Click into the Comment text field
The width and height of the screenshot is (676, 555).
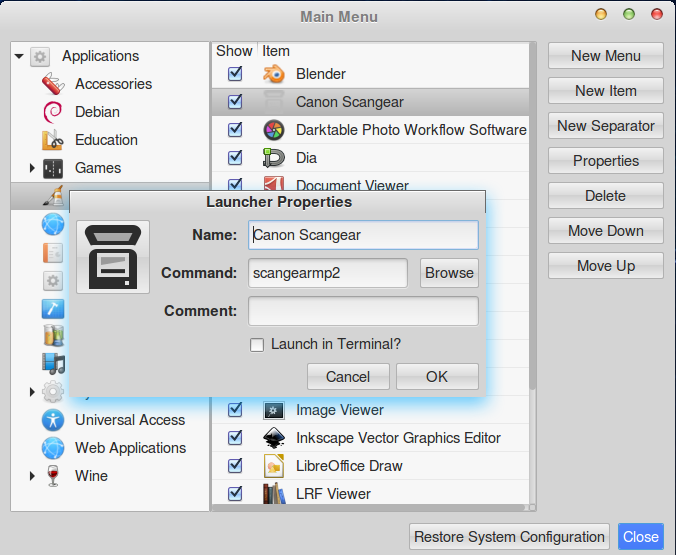[363, 311]
